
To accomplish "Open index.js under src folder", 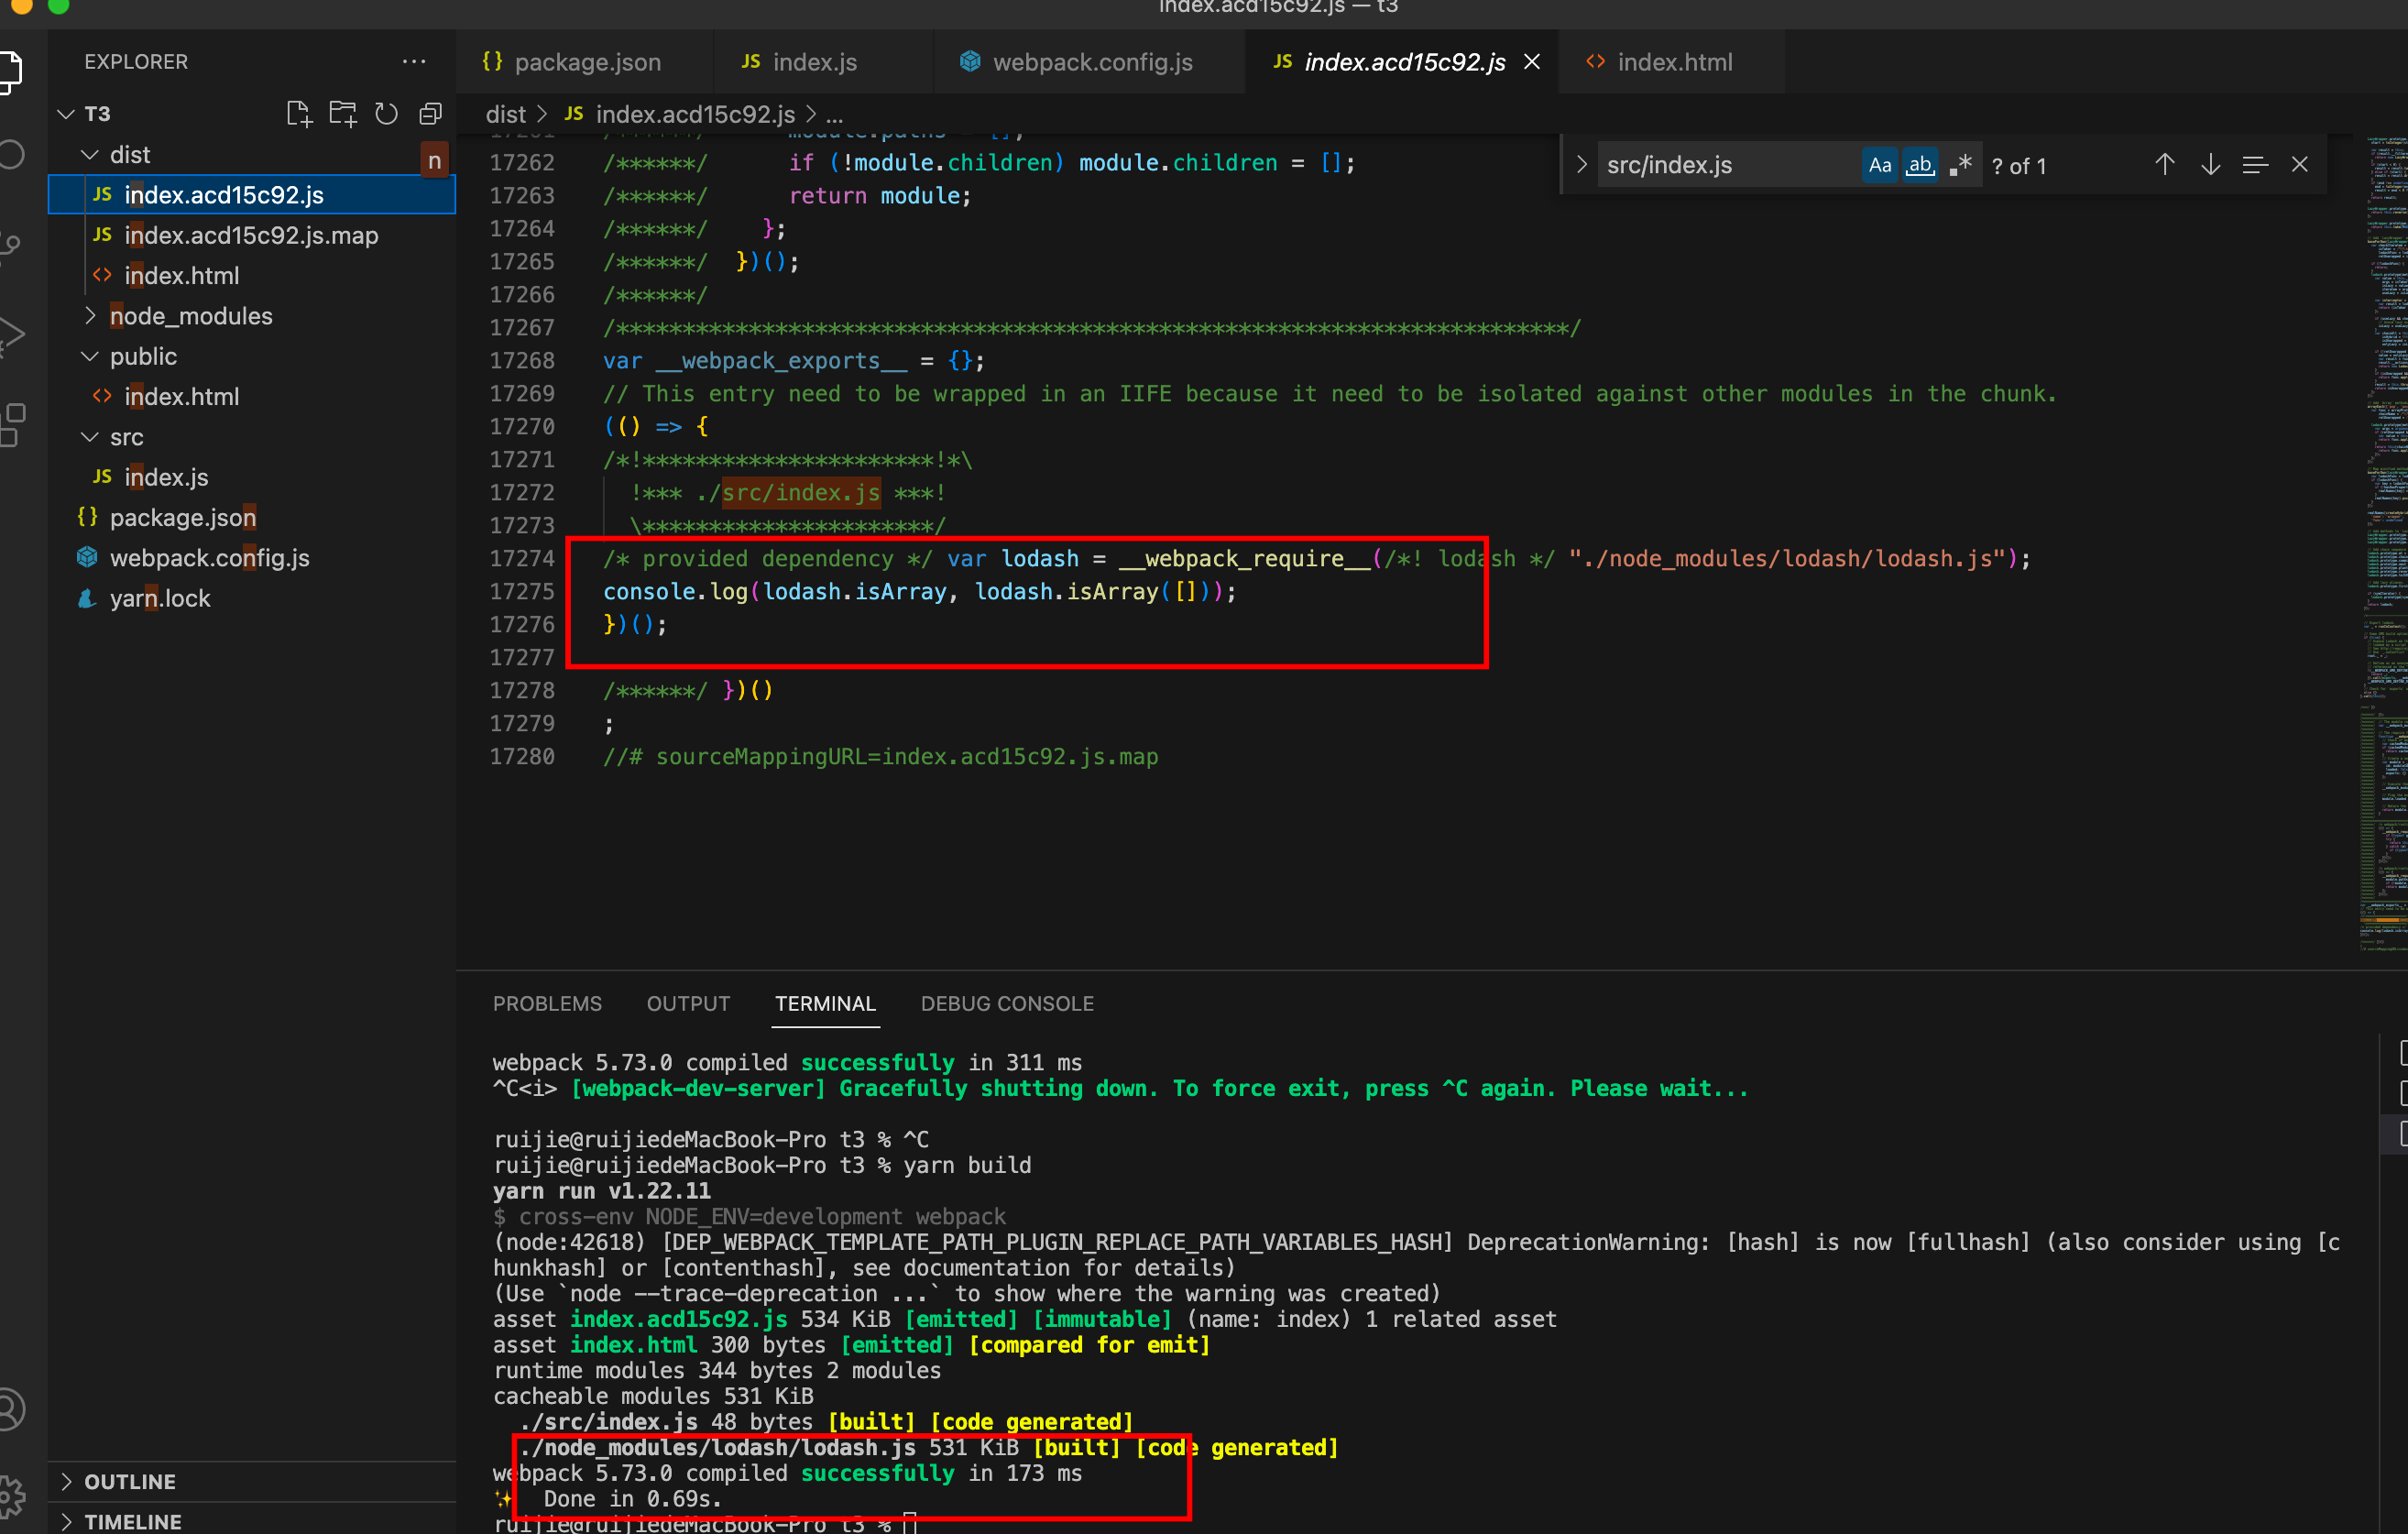I will 252,477.
